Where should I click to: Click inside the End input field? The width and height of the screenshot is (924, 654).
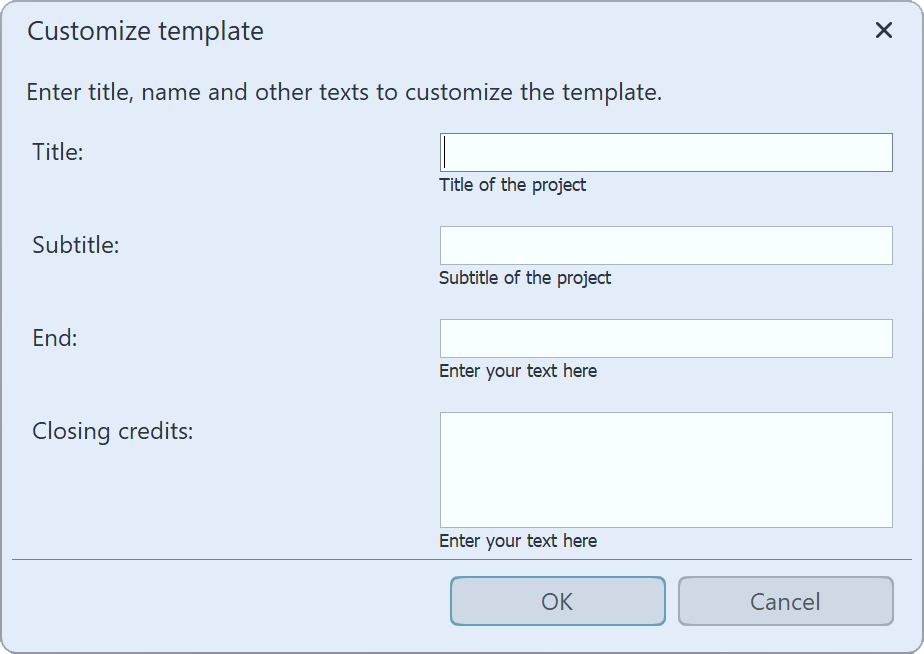(x=665, y=338)
